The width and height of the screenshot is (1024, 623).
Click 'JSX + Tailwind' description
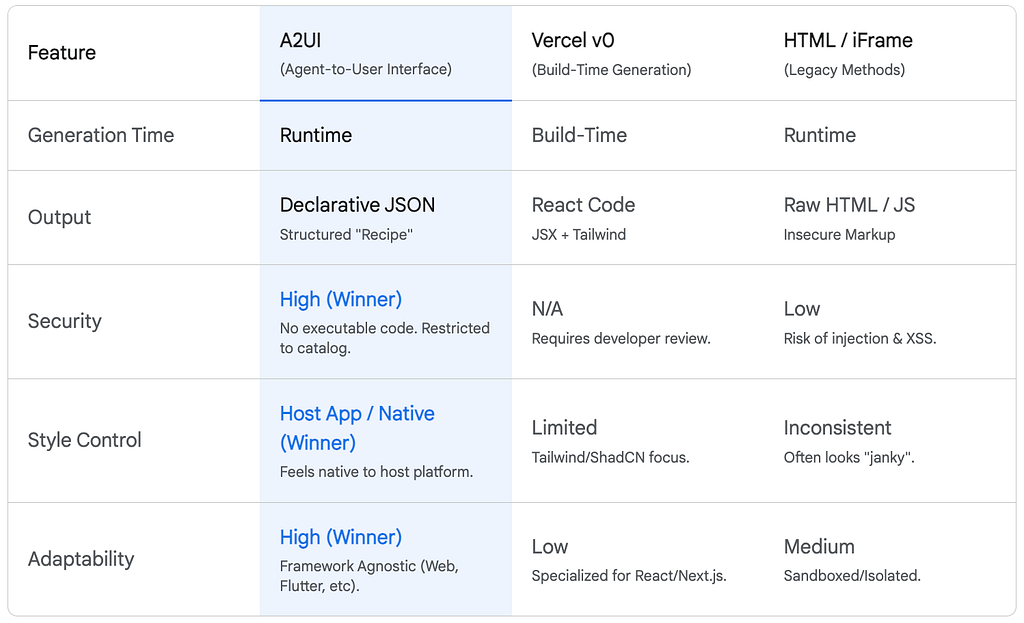click(579, 234)
